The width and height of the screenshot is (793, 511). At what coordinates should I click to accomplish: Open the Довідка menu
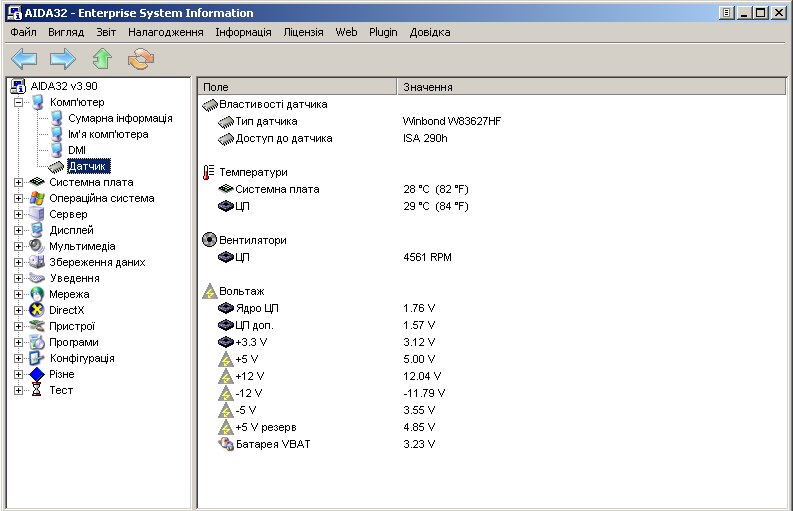[x=430, y=32]
